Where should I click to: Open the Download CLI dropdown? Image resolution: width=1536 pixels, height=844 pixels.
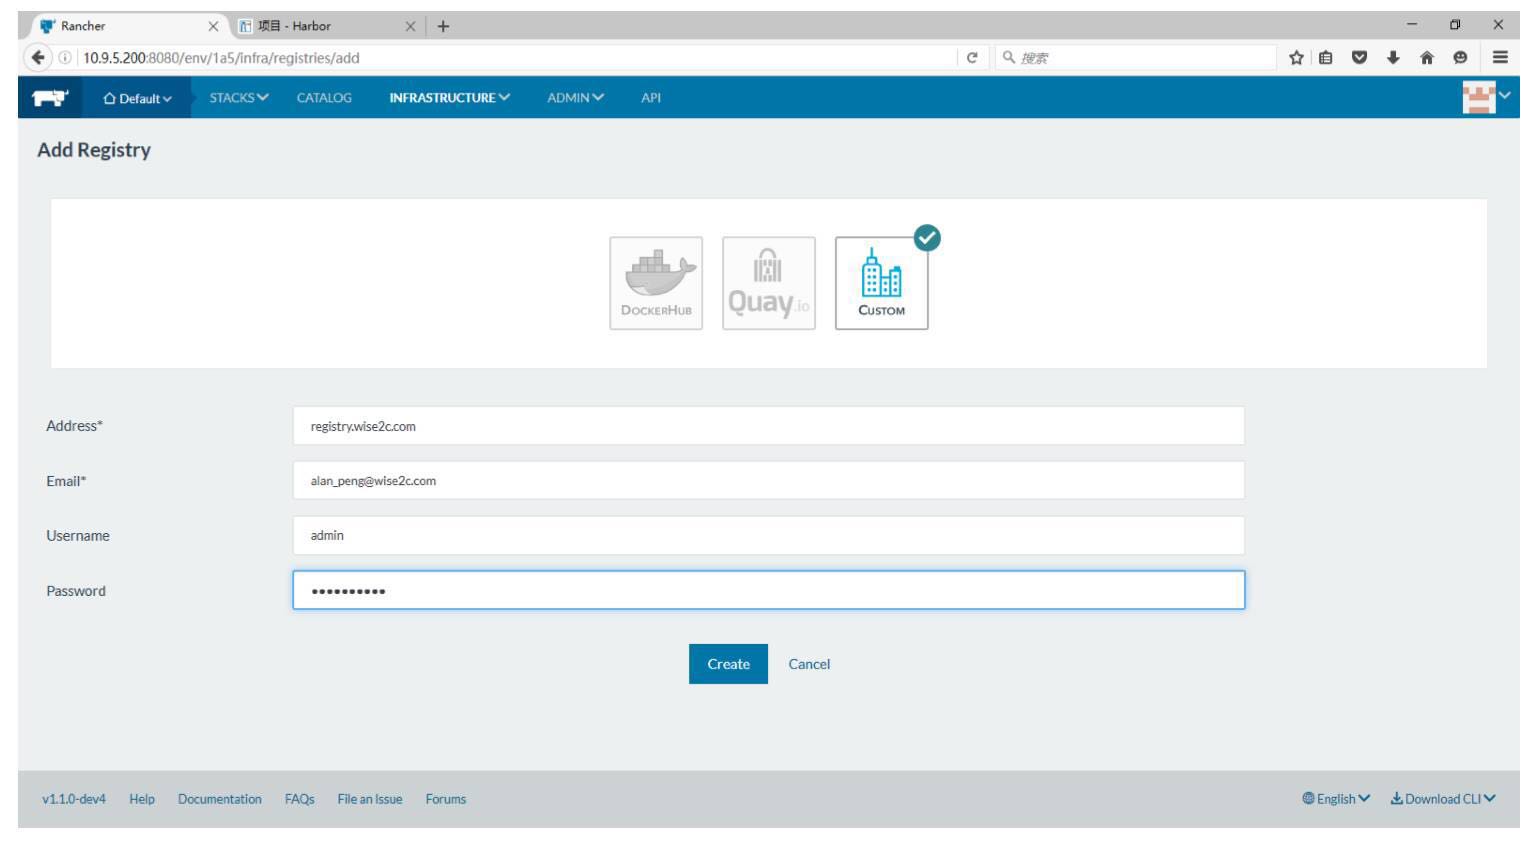[1443, 799]
